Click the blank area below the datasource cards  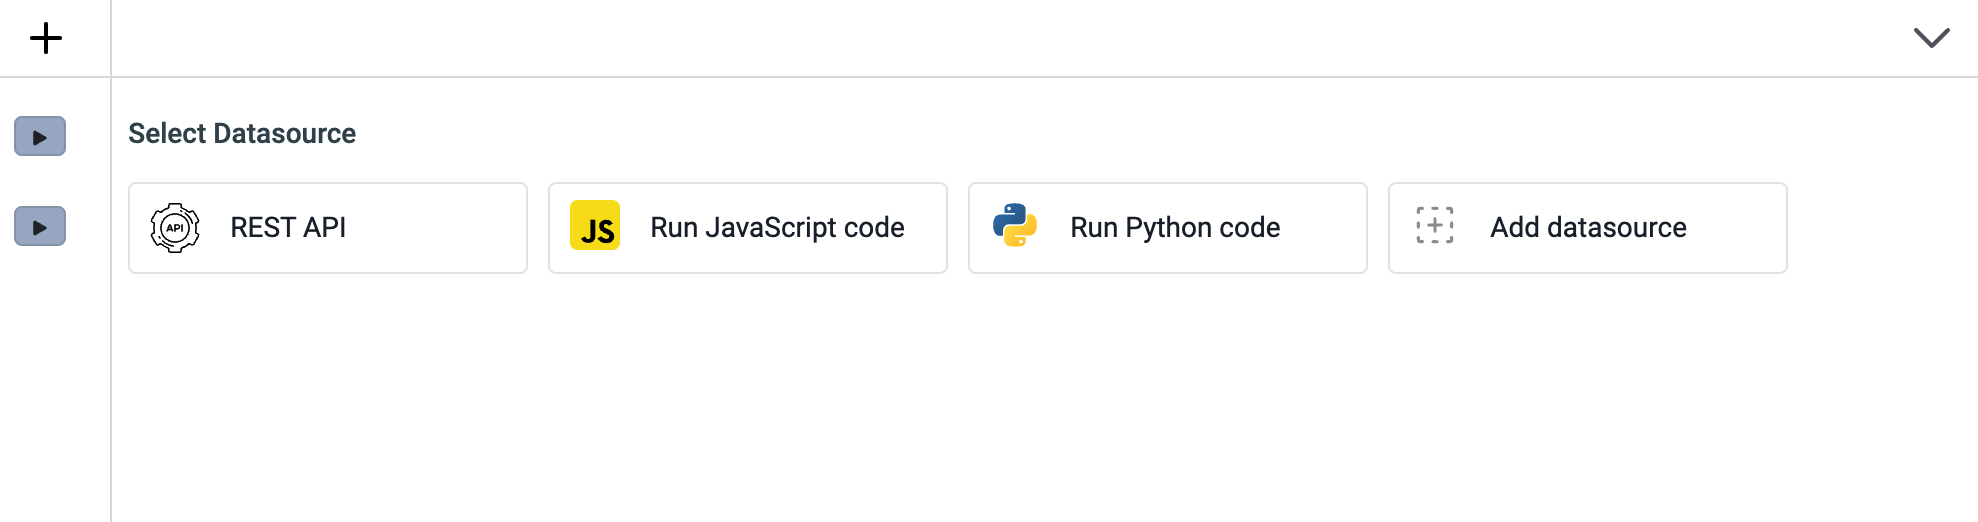coord(1000,400)
